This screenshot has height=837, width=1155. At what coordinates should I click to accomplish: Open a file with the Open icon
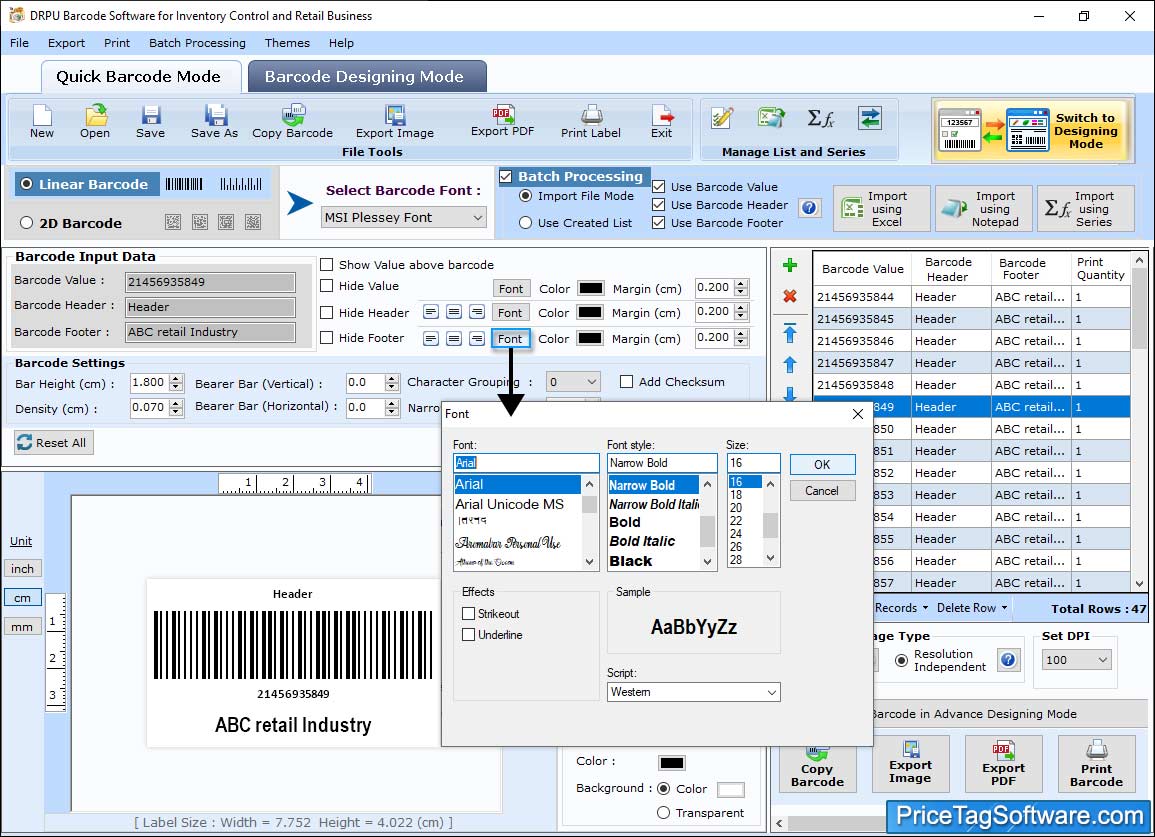coord(95,121)
